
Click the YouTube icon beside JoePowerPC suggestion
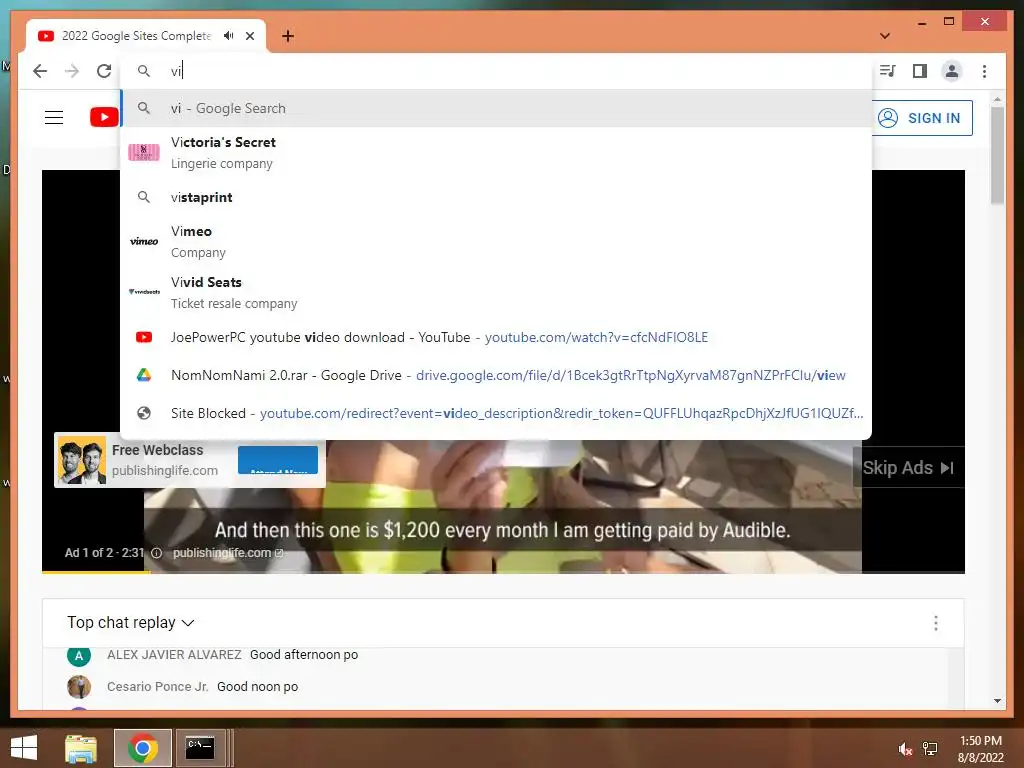(x=144, y=338)
